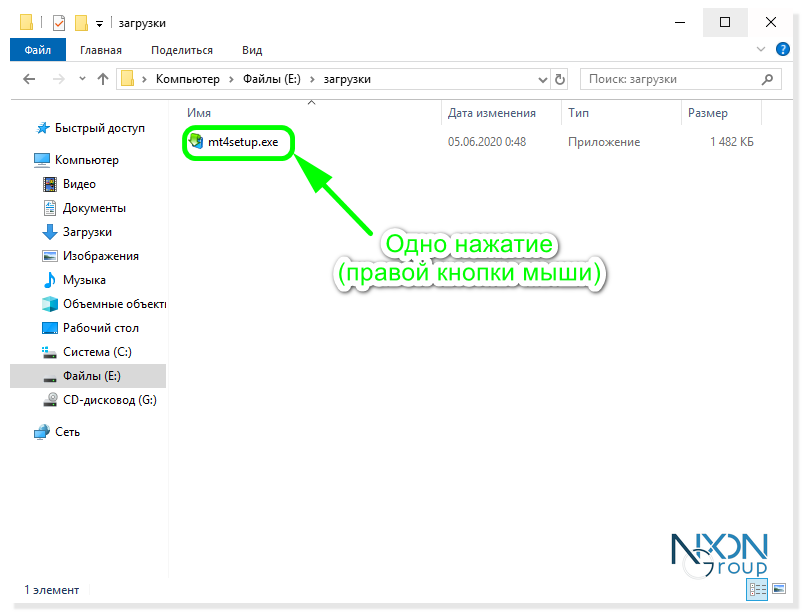Viewport: 802px width, 612px height.
Task: Select the Файлы (E:) drive in sidebar
Action: 92,376
